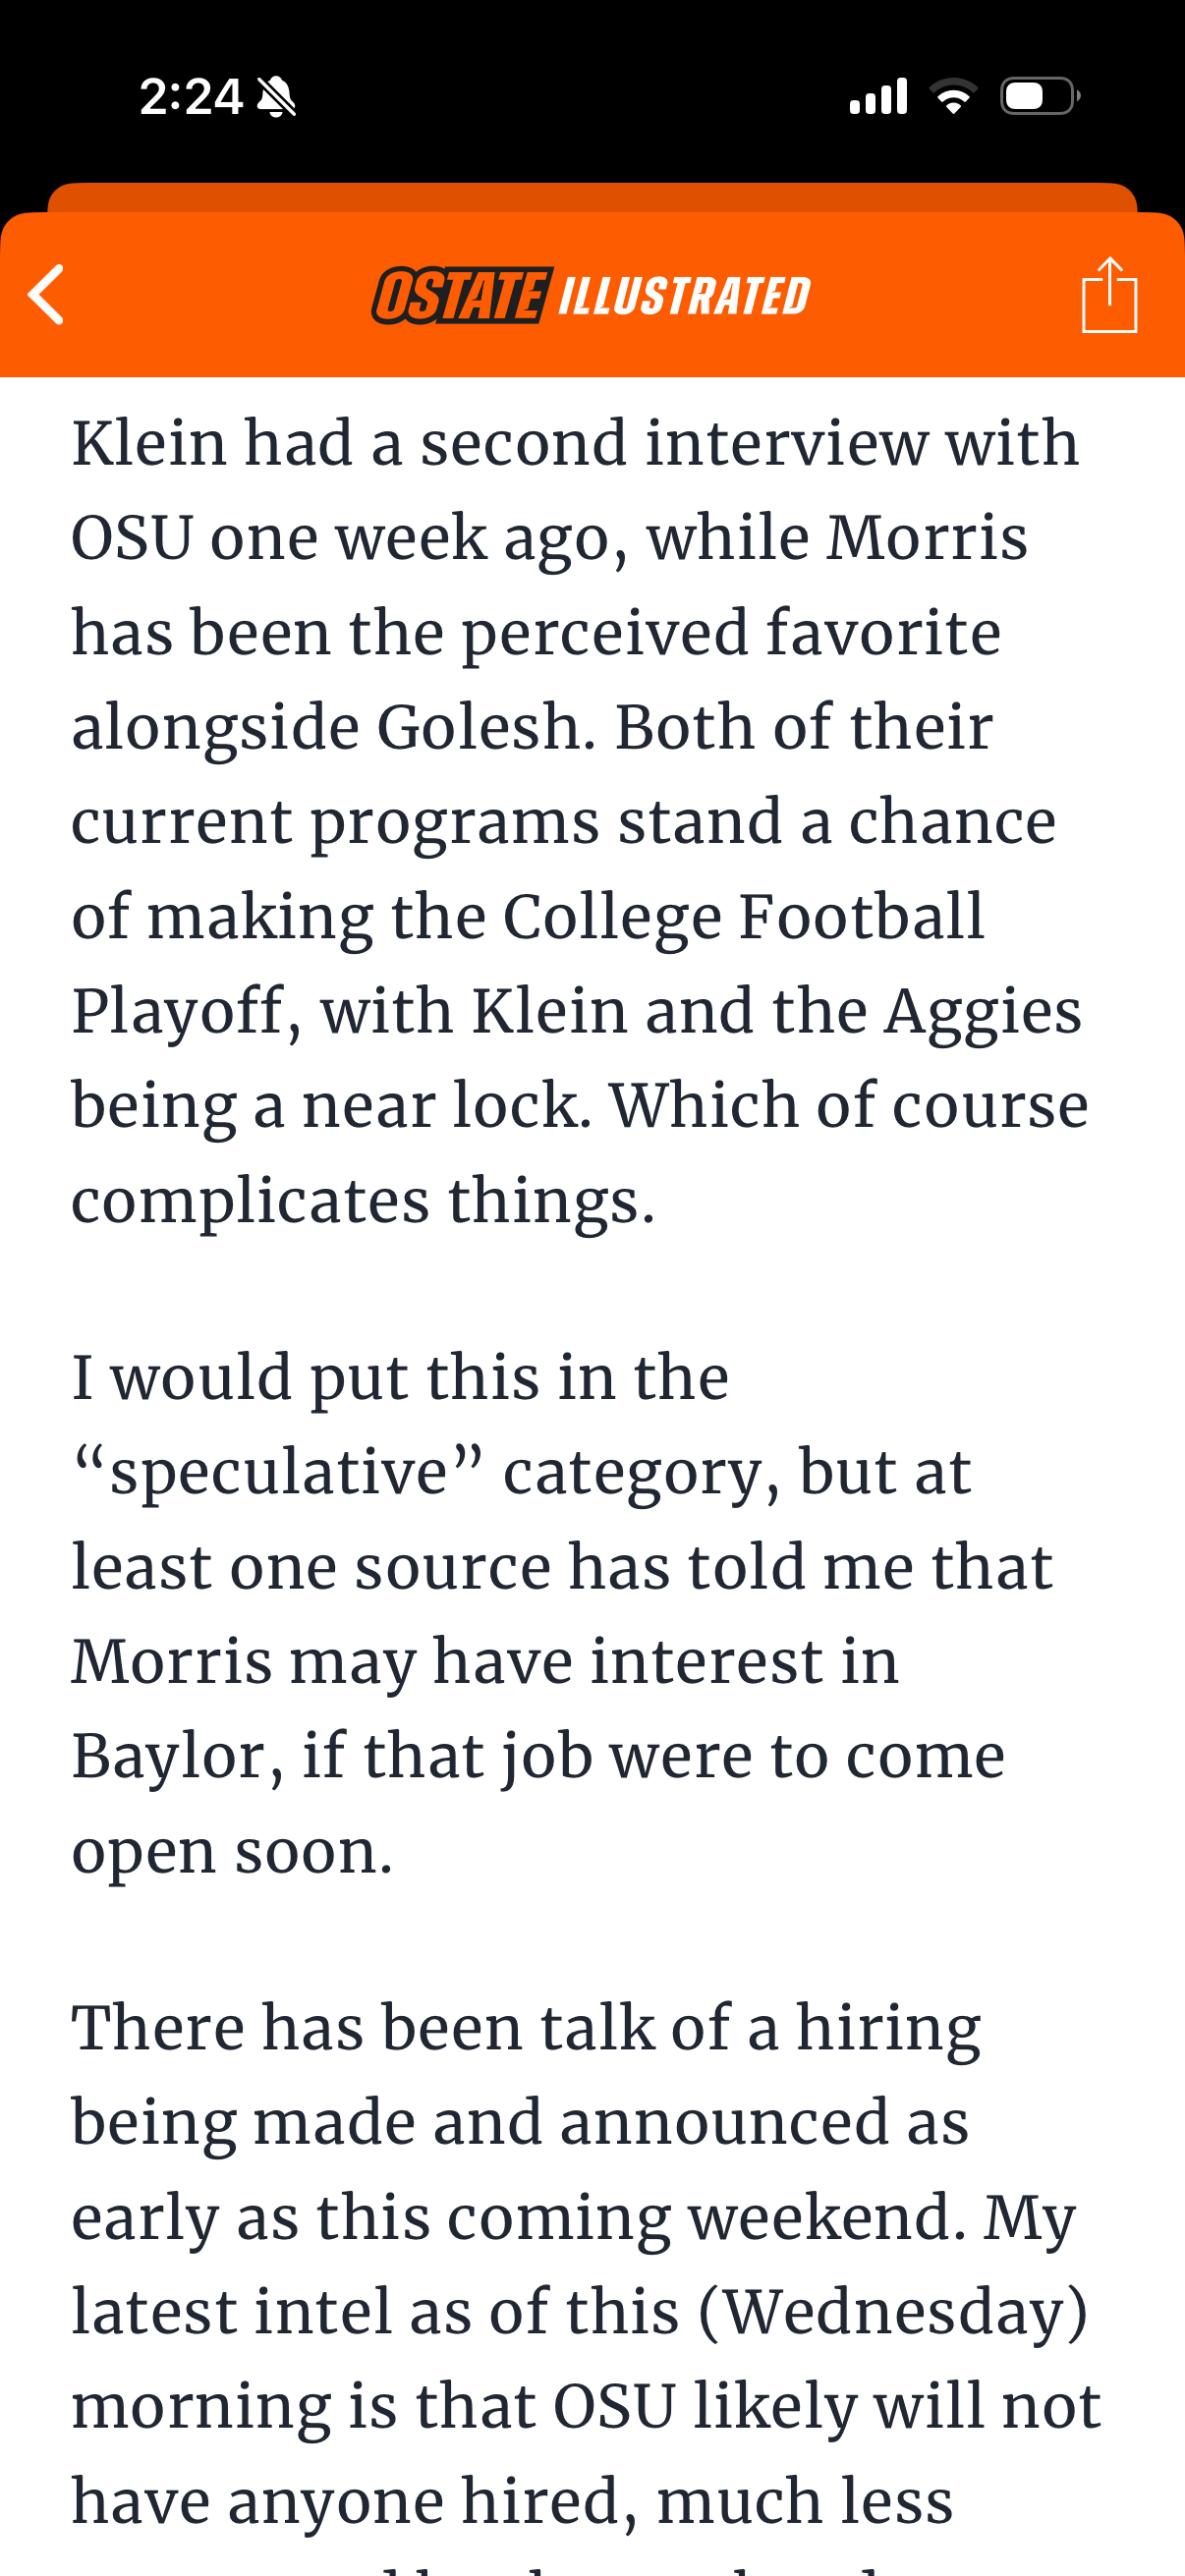Tap the quoted word "speculative"
This screenshot has height=2576, width=1185.
pyautogui.click(x=278, y=1472)
